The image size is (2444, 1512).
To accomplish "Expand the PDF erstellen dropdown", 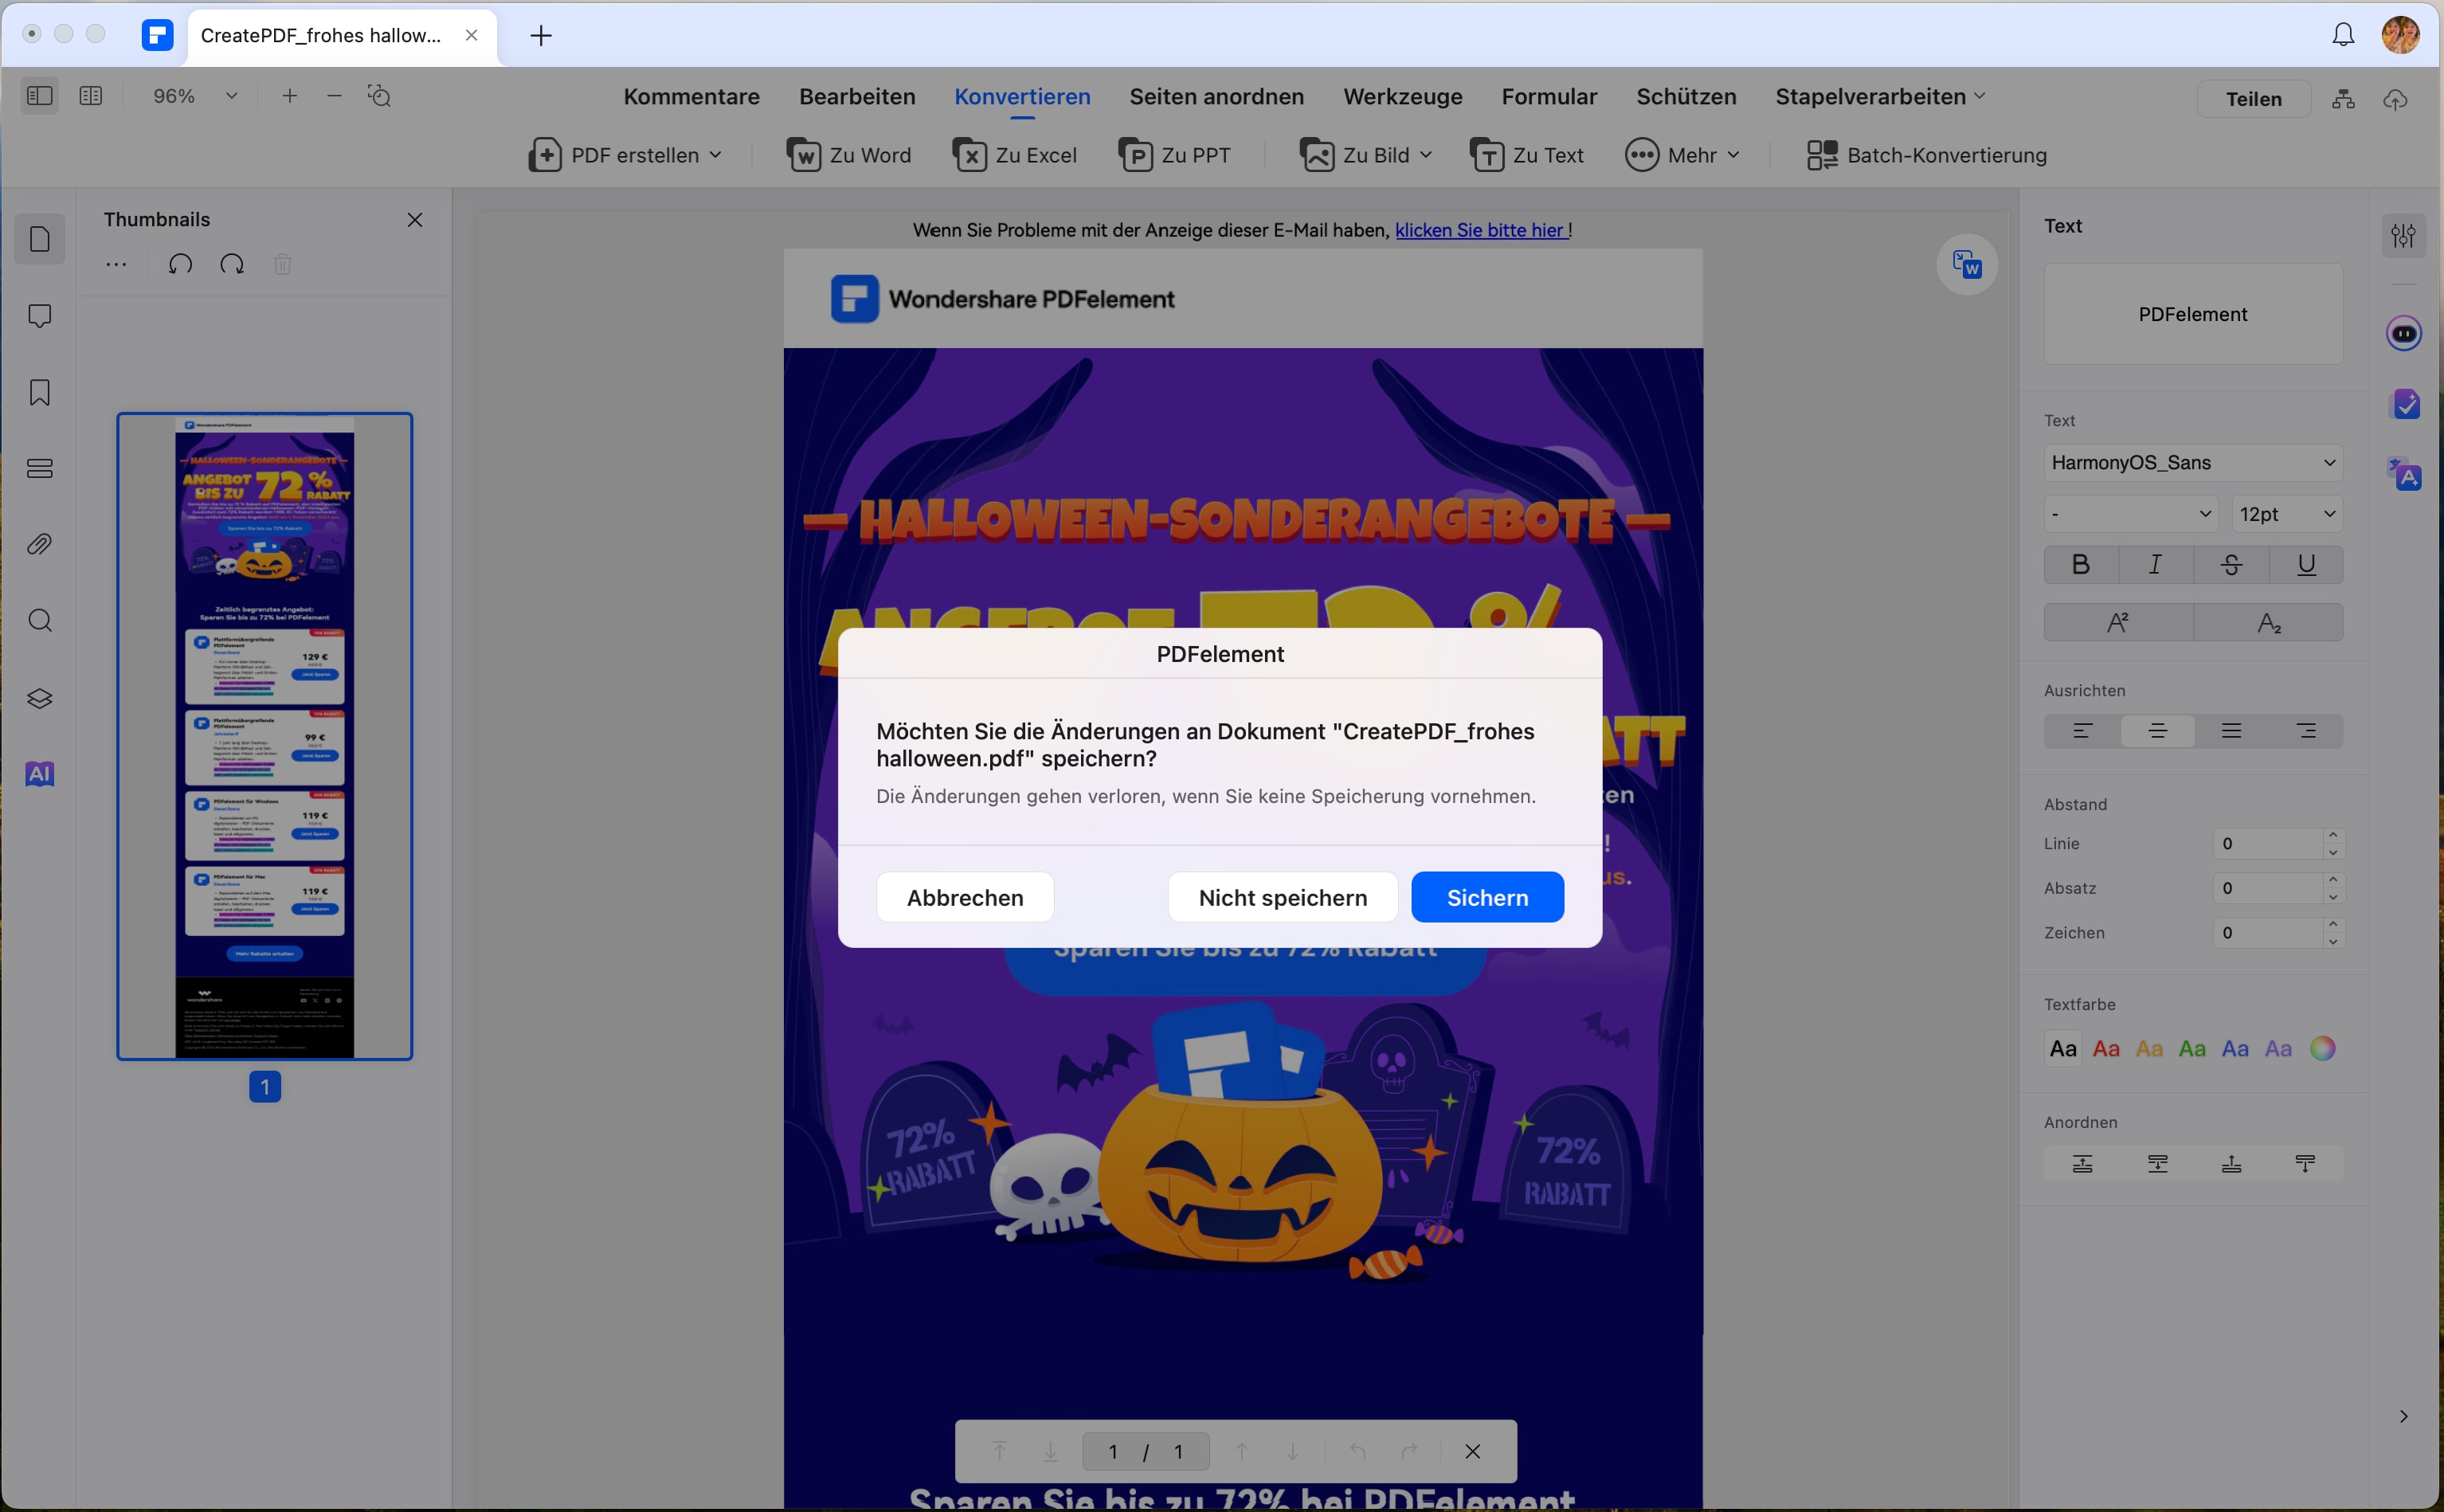I will coord(716,155).
